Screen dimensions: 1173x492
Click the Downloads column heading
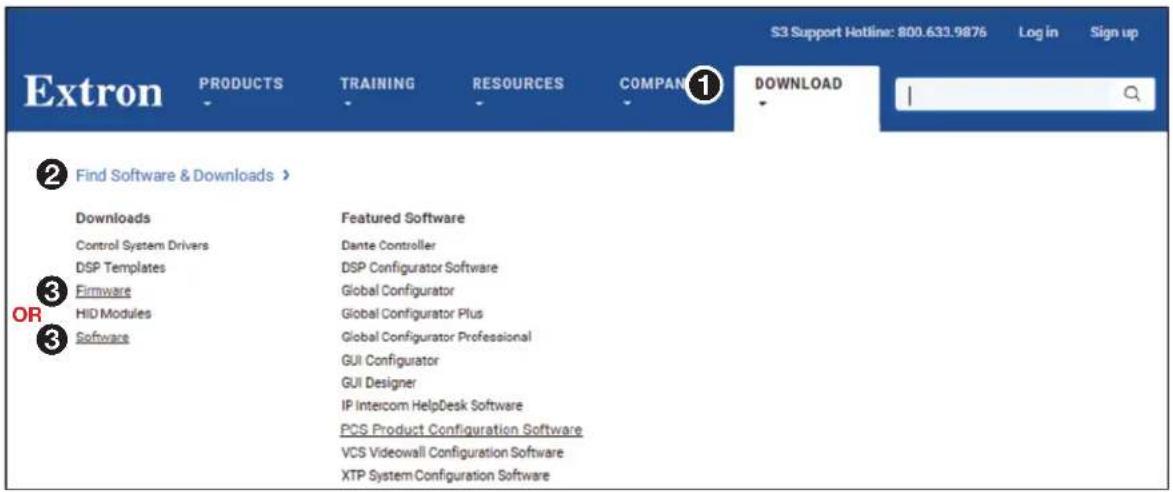point(113,218)
